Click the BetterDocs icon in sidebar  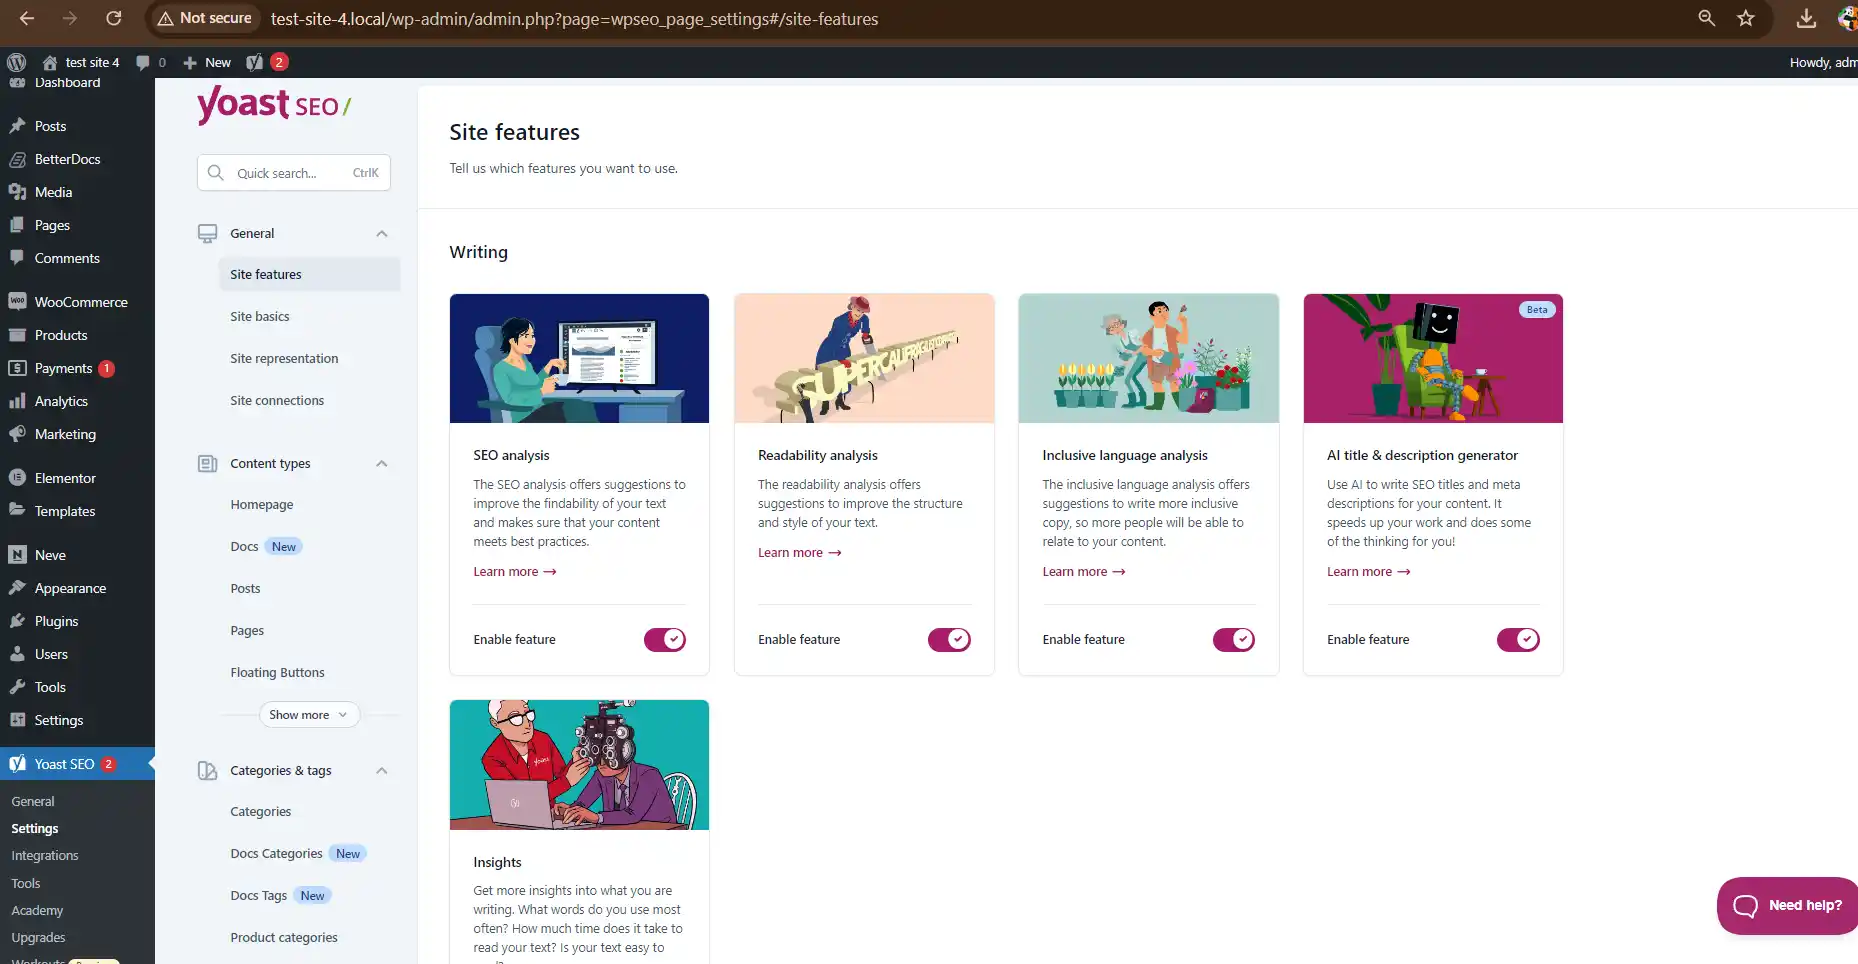tap(17, 159)
